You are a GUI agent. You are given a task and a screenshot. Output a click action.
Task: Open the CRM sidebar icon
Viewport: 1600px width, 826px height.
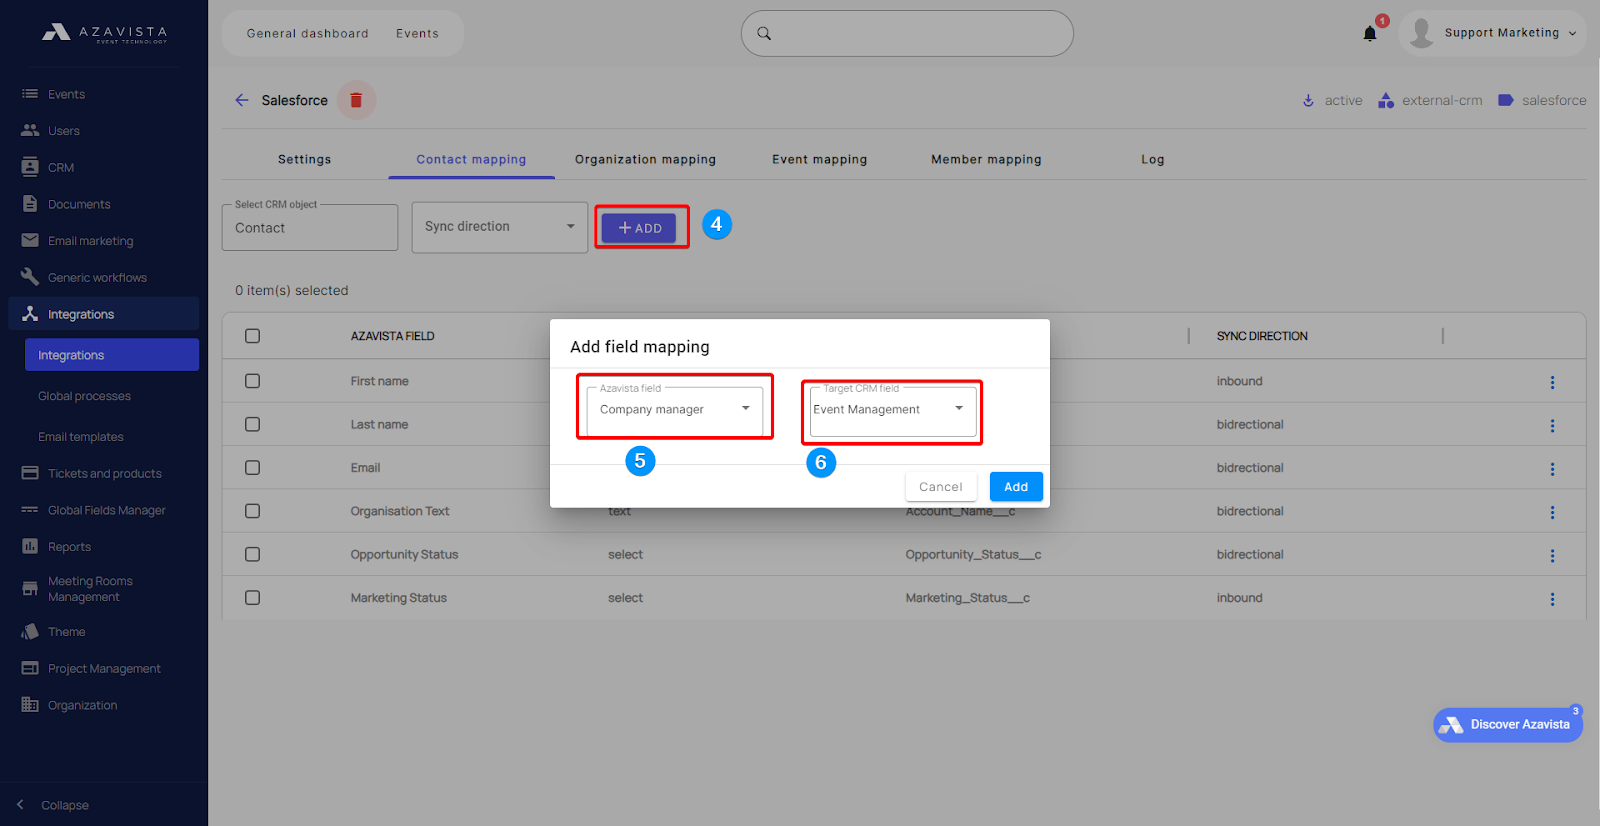pos(30,167)
